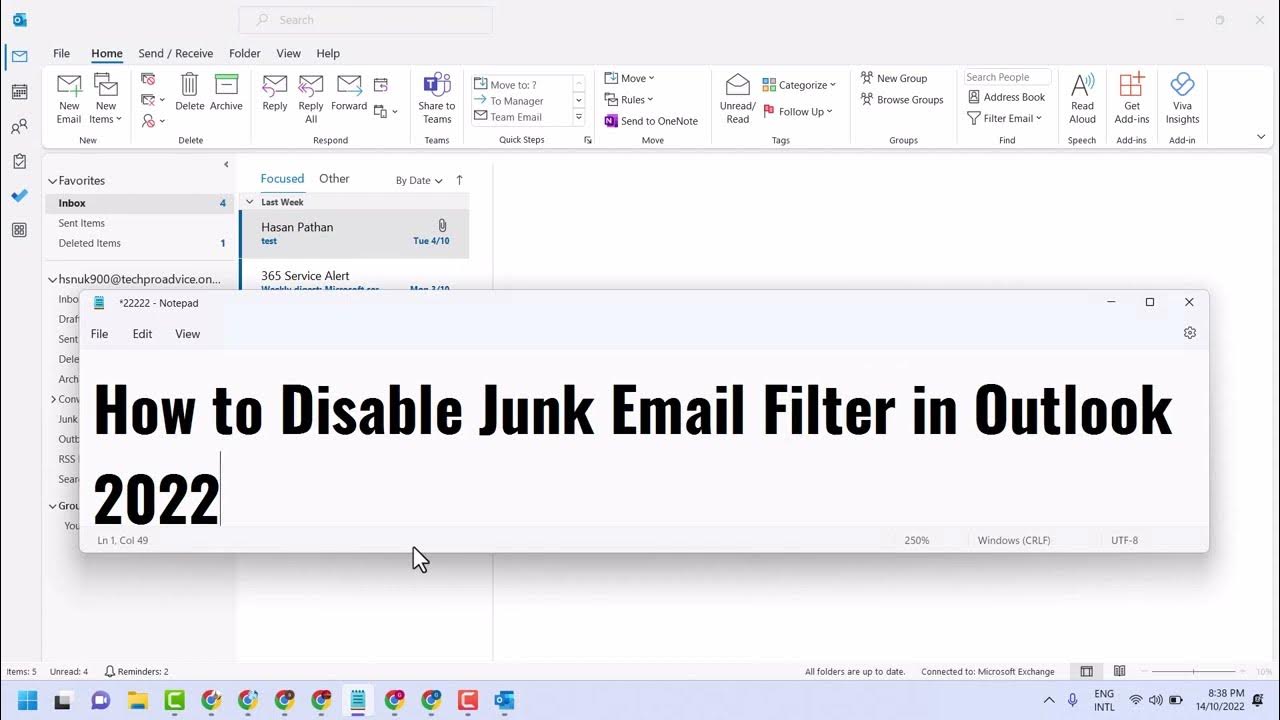Click Reply All in the ribbon
Screen dimensions: 1280x720
tap(311, 99)
